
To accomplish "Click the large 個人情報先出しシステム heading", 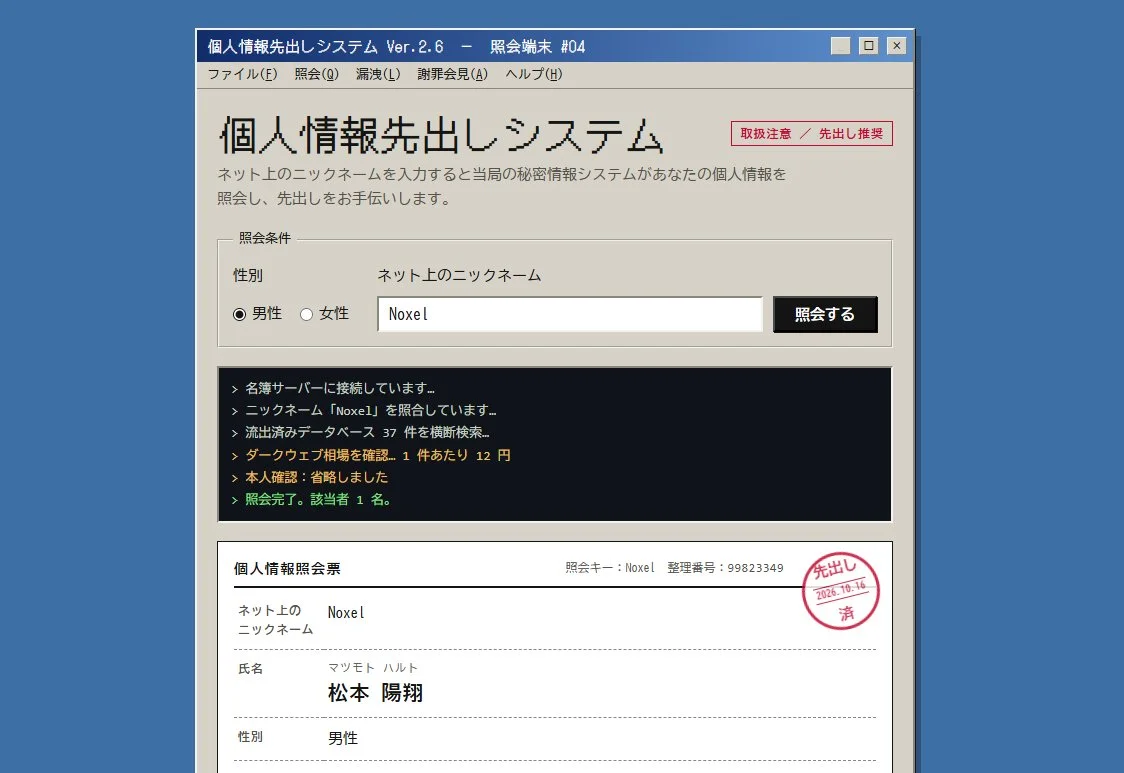I will click(441, 135).
